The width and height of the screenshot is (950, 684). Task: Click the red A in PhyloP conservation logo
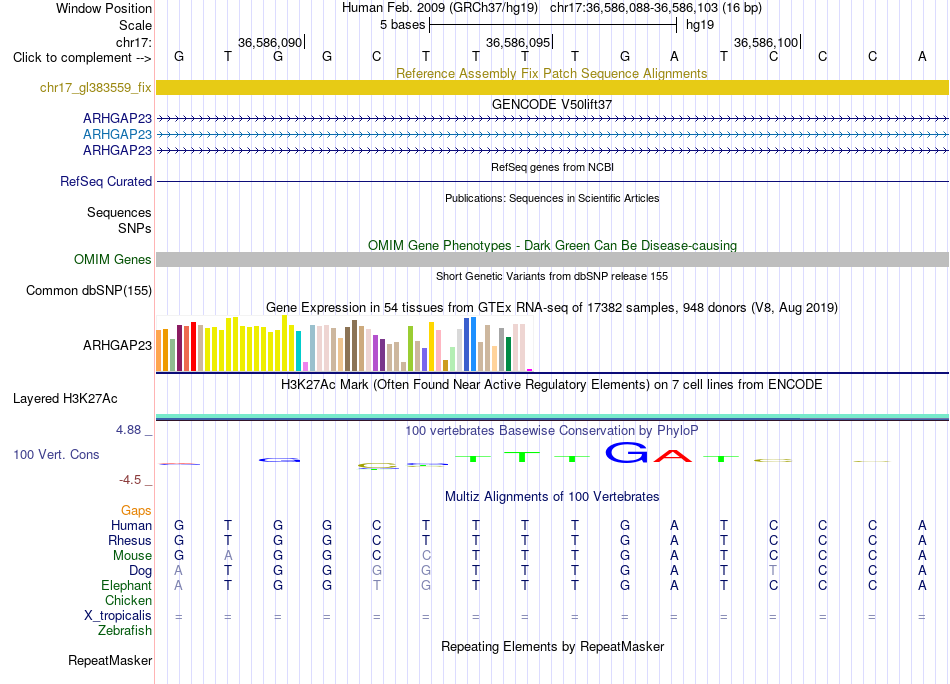pos(673,456)
